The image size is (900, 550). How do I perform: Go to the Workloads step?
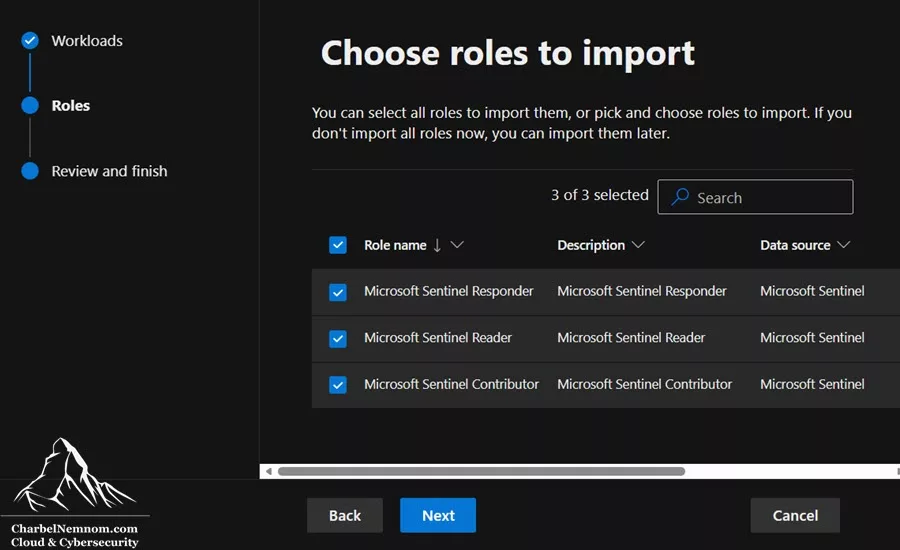87,41
